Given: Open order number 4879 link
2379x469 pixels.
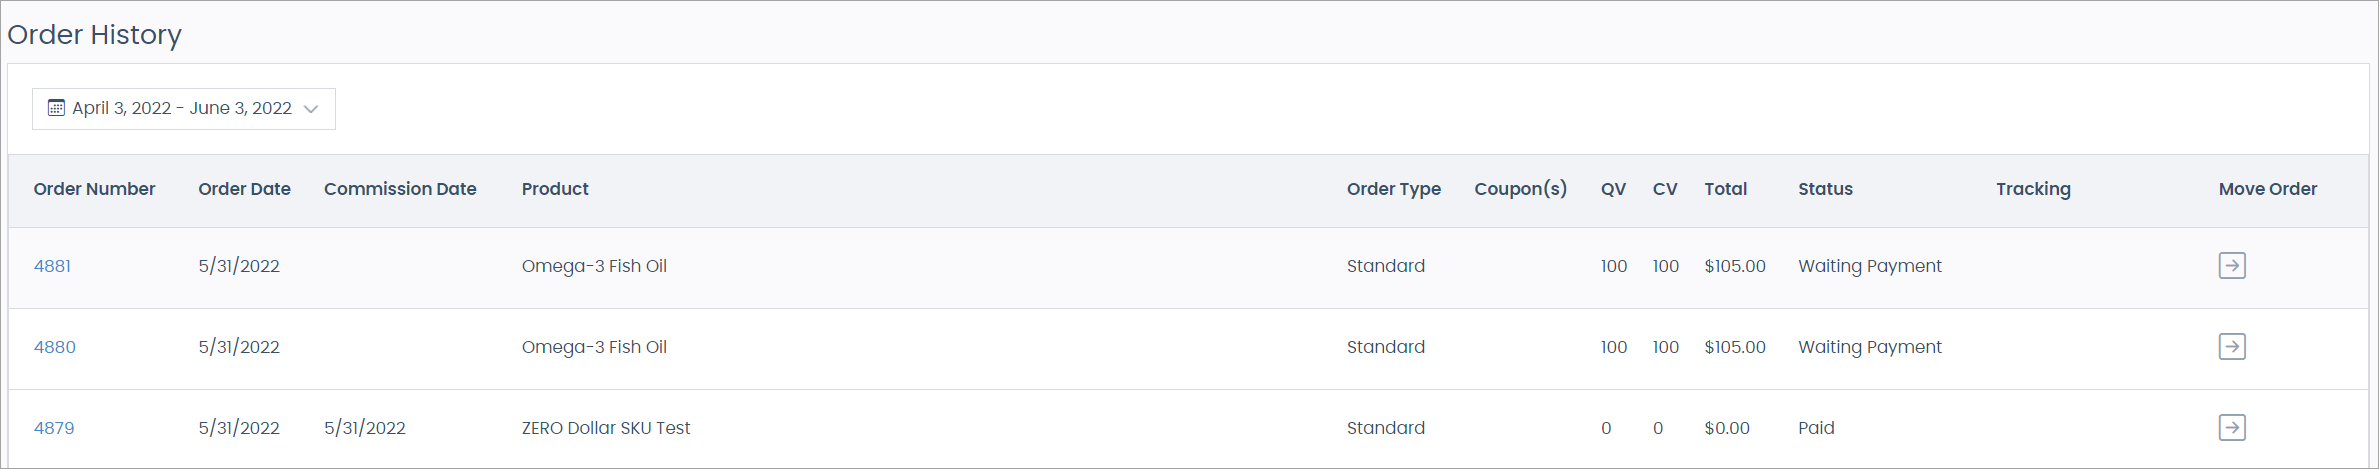Looking at the screenshot, I should 54,428.
